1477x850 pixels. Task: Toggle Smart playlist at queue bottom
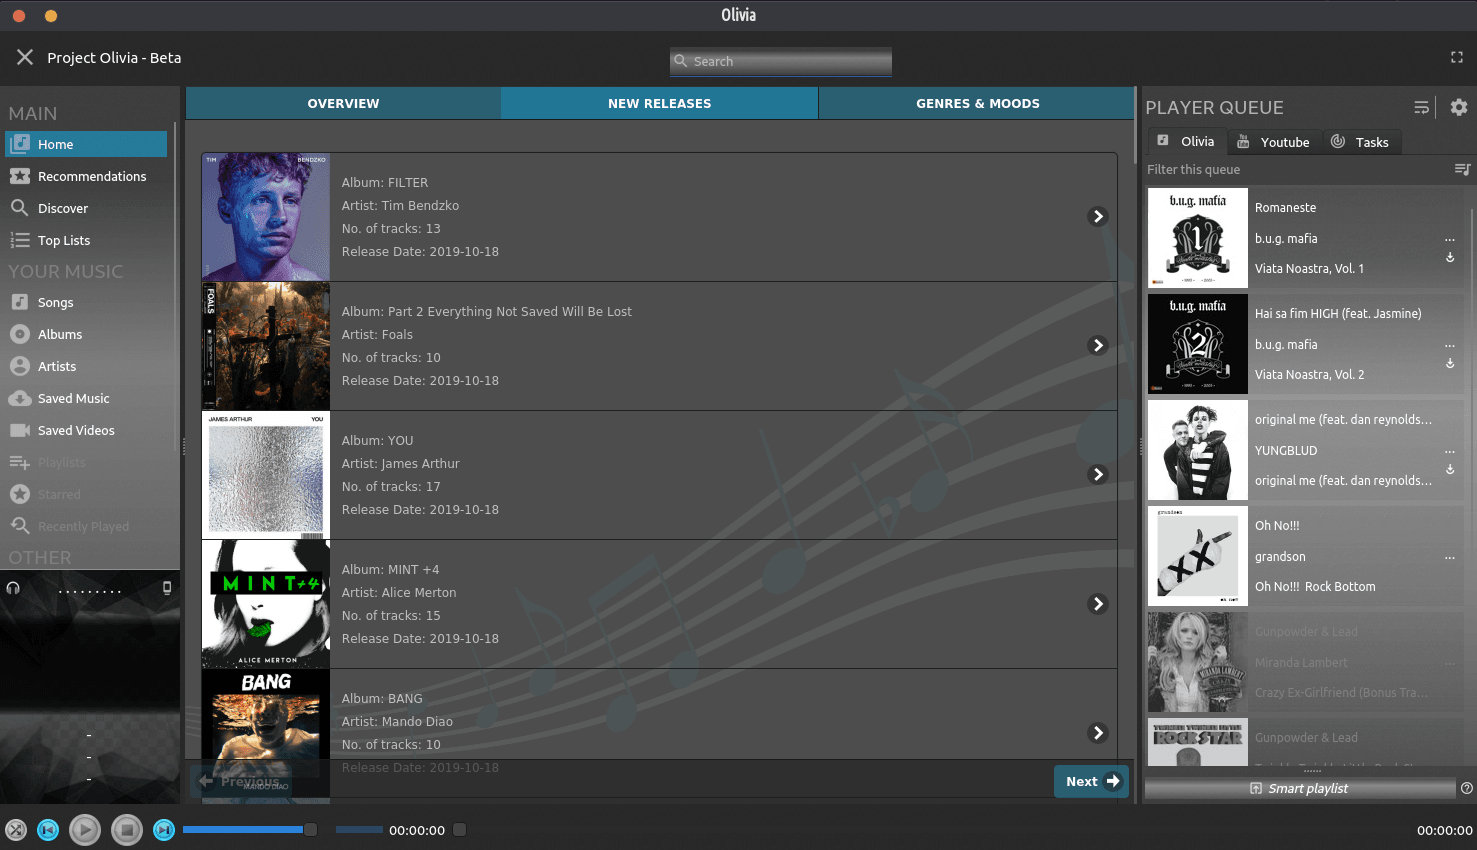tap(1298, 788)
